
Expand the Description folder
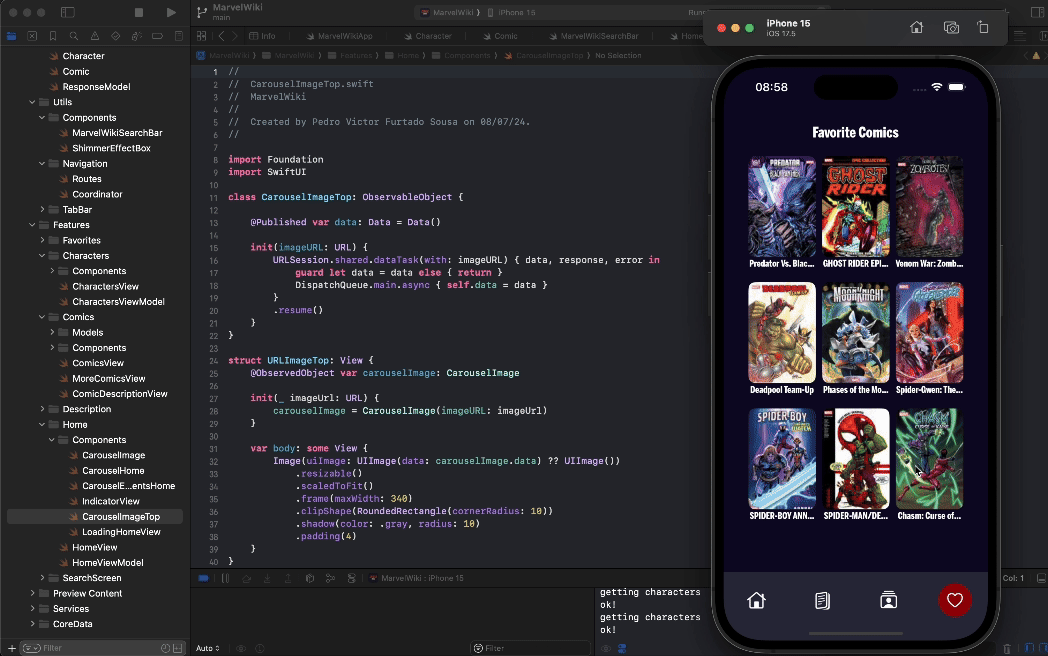click(x=42, y=409)
